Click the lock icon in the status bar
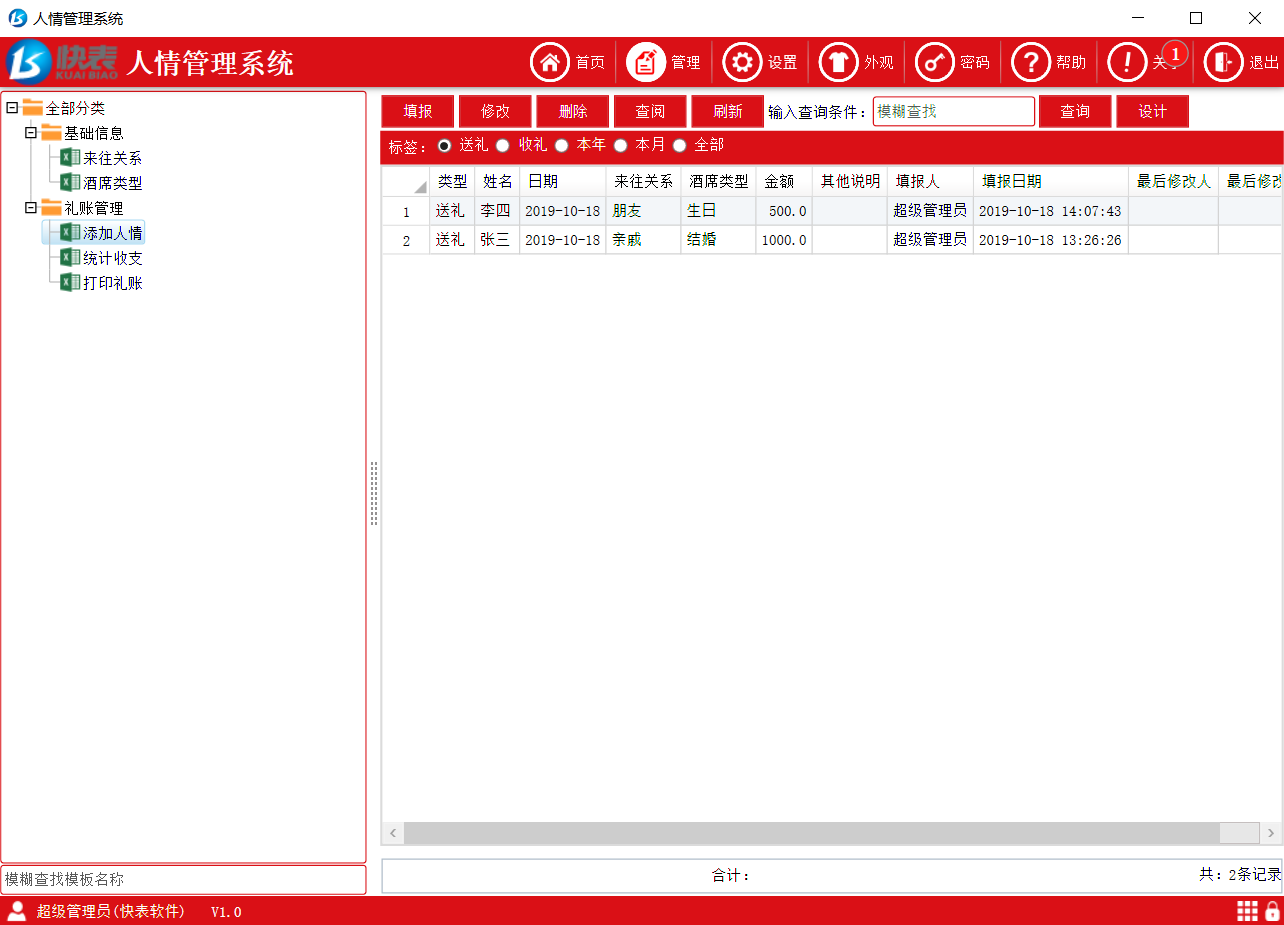This screenshot has width=1284, height=925. coord(1274,911)
